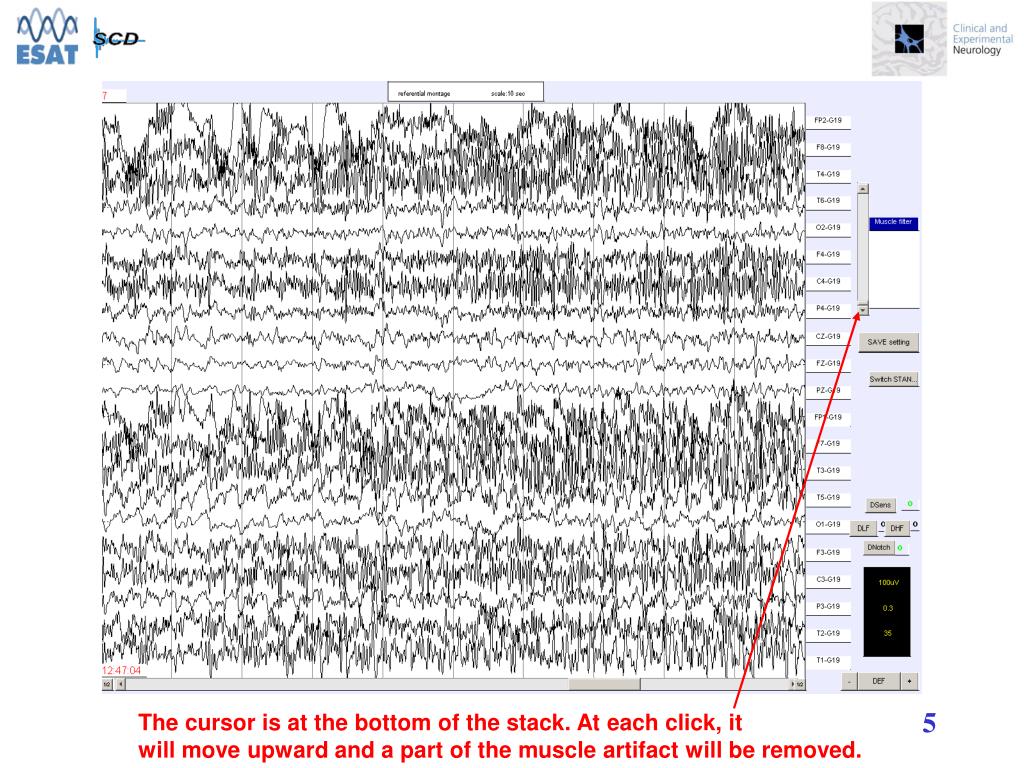This screenshot has width=1024, height=768.
Task: Click the half-page forward button at scrollbar right end
Action: pyautogui.click(x=801, y=684)
